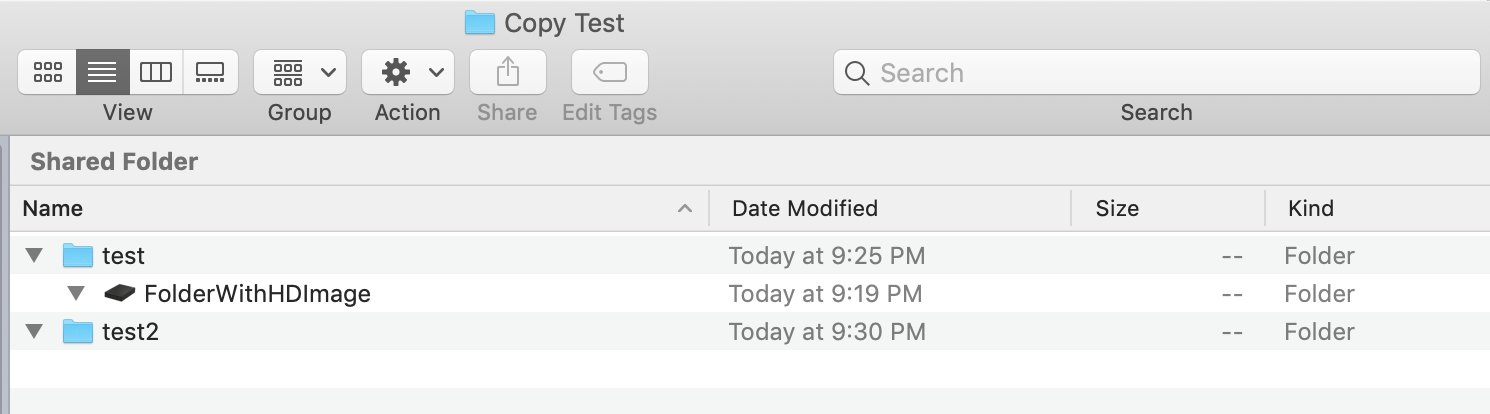Sort by the Date Modified column header
The image size is (1490, 414).
pos(890,208)
